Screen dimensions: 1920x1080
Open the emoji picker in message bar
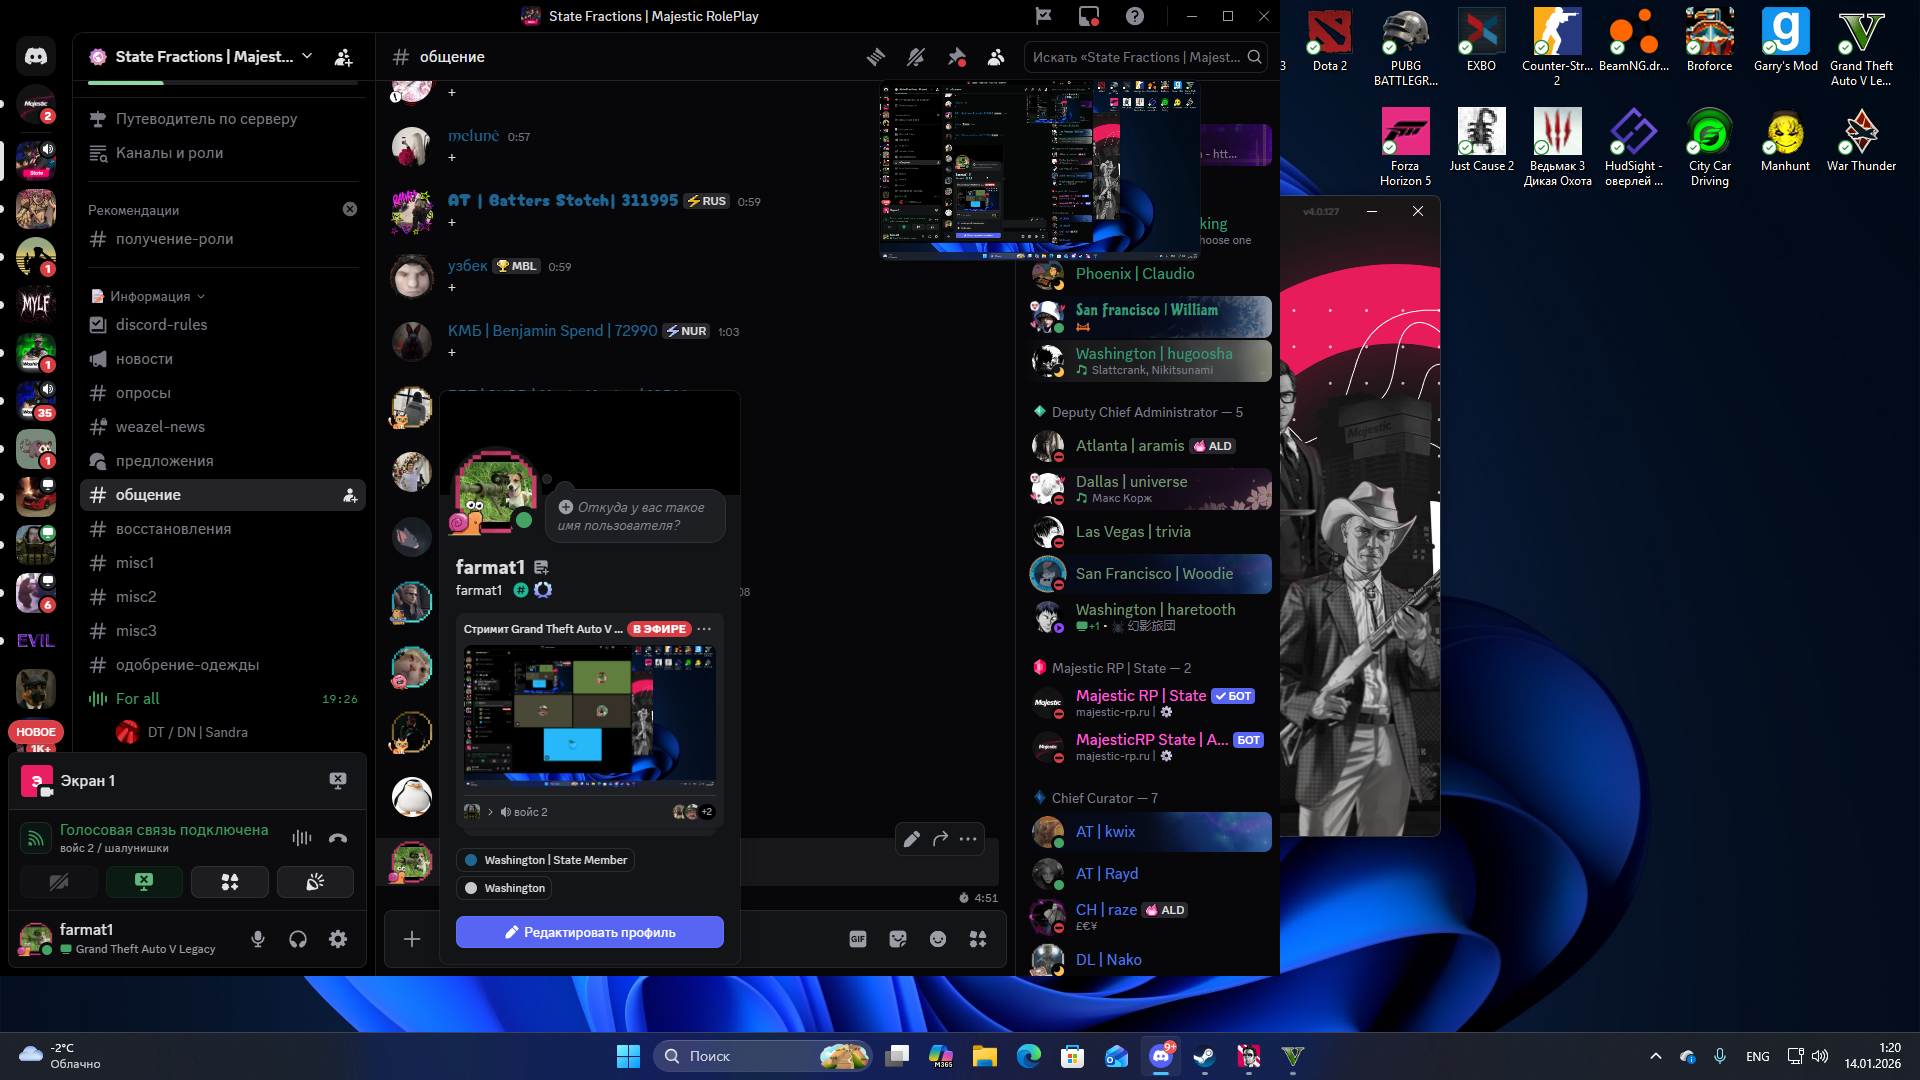pyautogui.click(x=938, y=939)
